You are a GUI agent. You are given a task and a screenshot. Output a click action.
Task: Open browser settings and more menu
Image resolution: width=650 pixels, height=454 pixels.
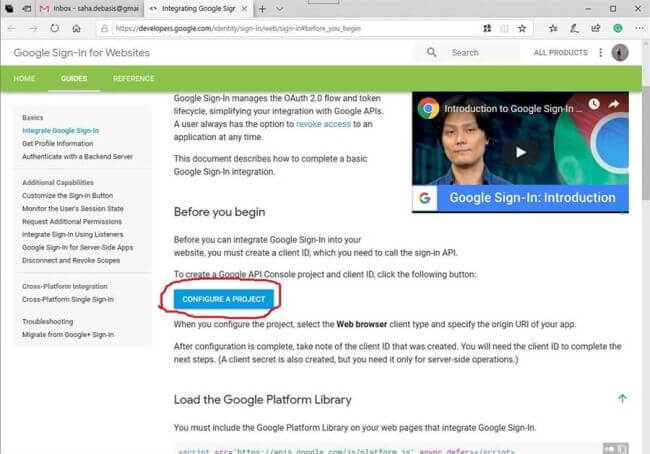(639, 28)
